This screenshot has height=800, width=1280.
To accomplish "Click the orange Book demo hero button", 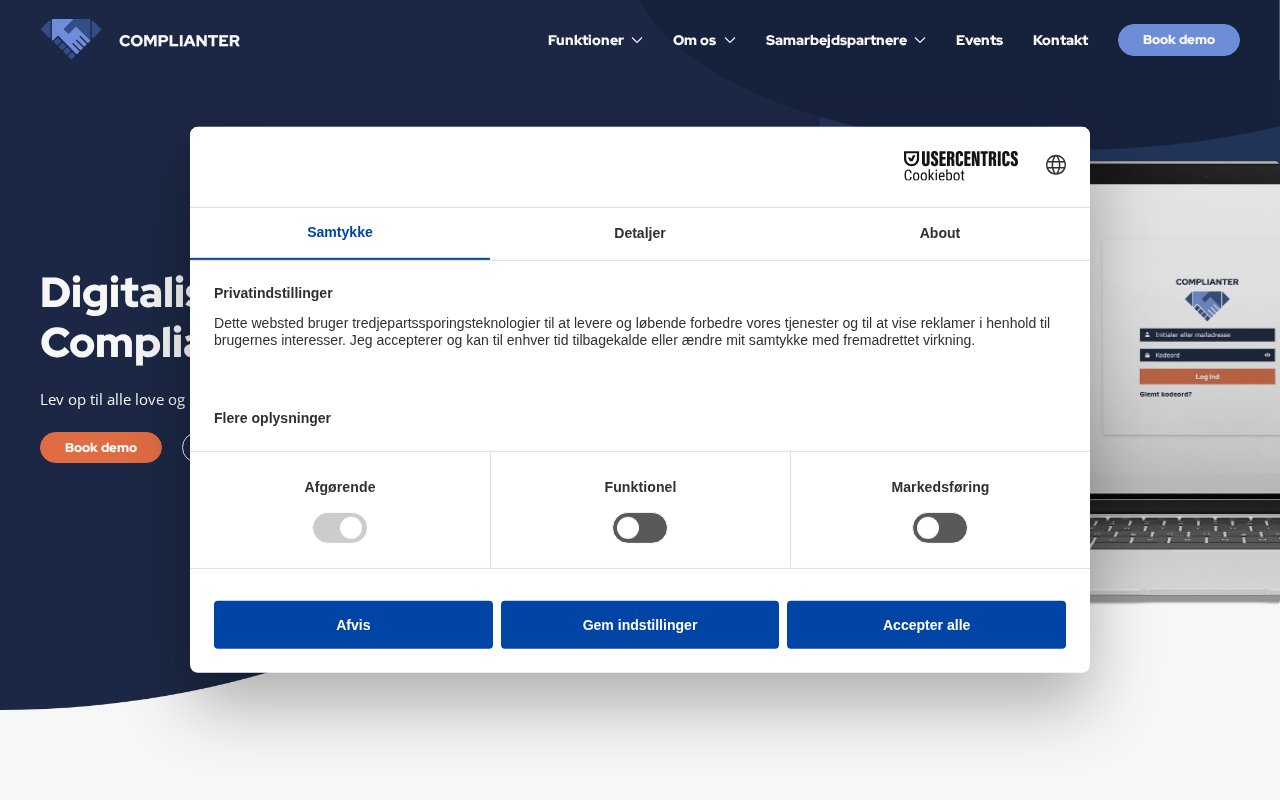I will coord(101,447).
